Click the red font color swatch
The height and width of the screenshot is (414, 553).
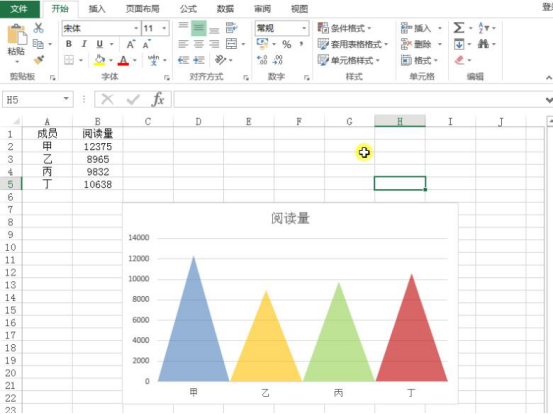(123, 60)
